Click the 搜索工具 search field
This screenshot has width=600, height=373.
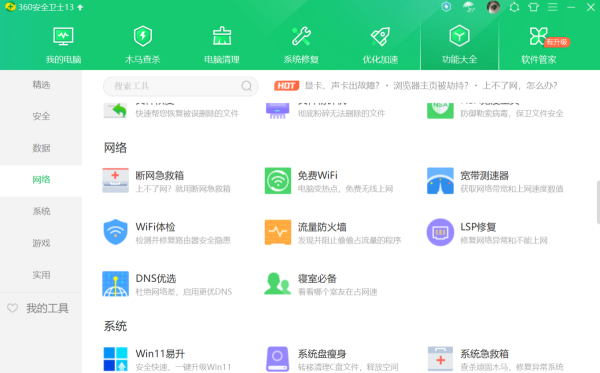(180, 86)
